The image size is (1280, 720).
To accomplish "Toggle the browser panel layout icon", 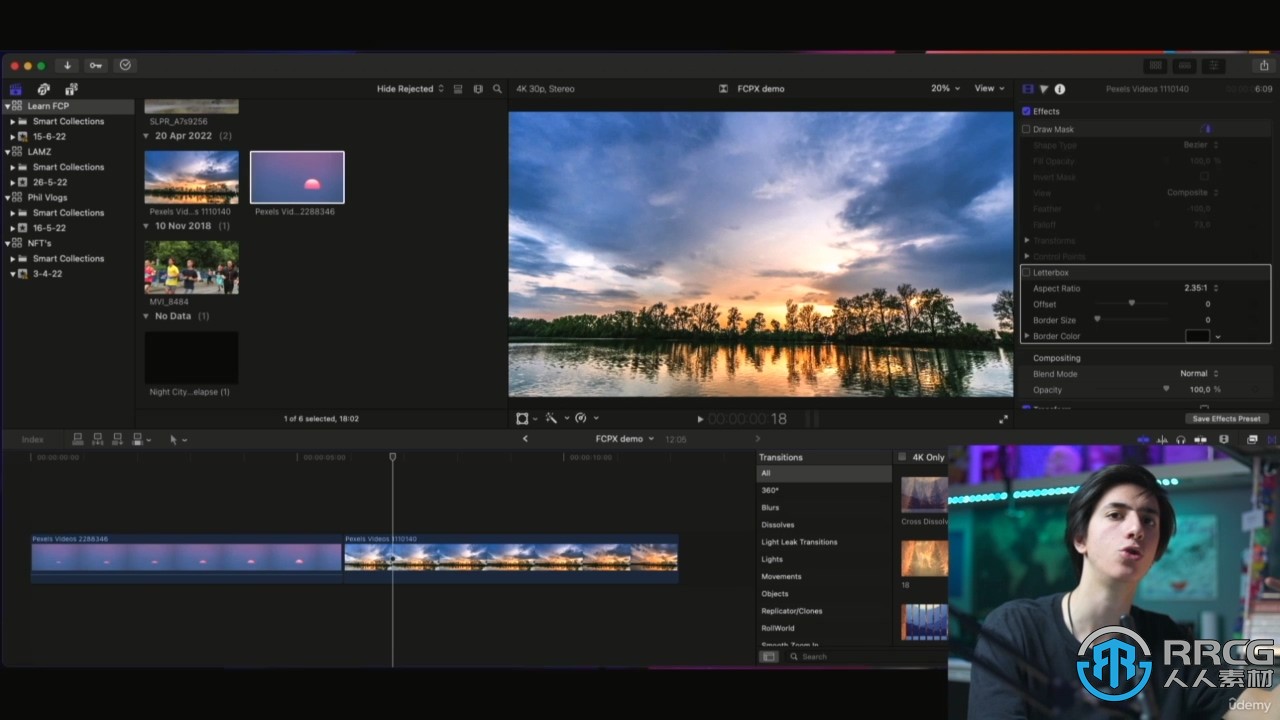I will point(1155,65).
